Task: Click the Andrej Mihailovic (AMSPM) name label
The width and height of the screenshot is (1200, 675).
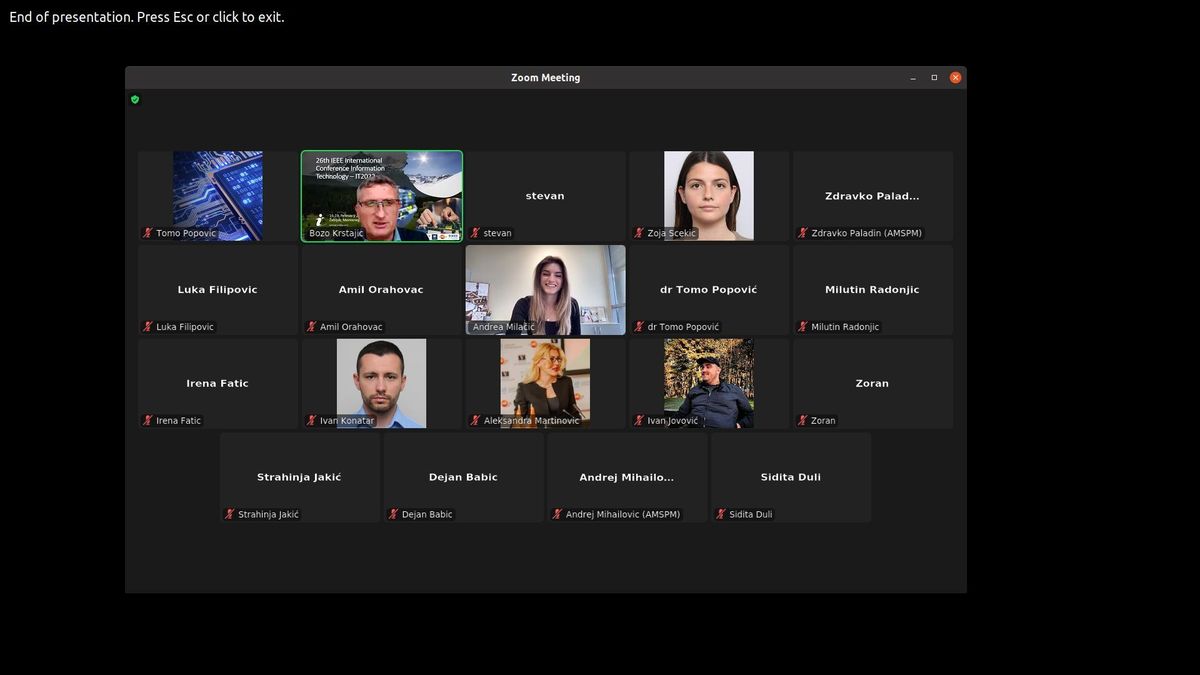Action: point(622,514)
